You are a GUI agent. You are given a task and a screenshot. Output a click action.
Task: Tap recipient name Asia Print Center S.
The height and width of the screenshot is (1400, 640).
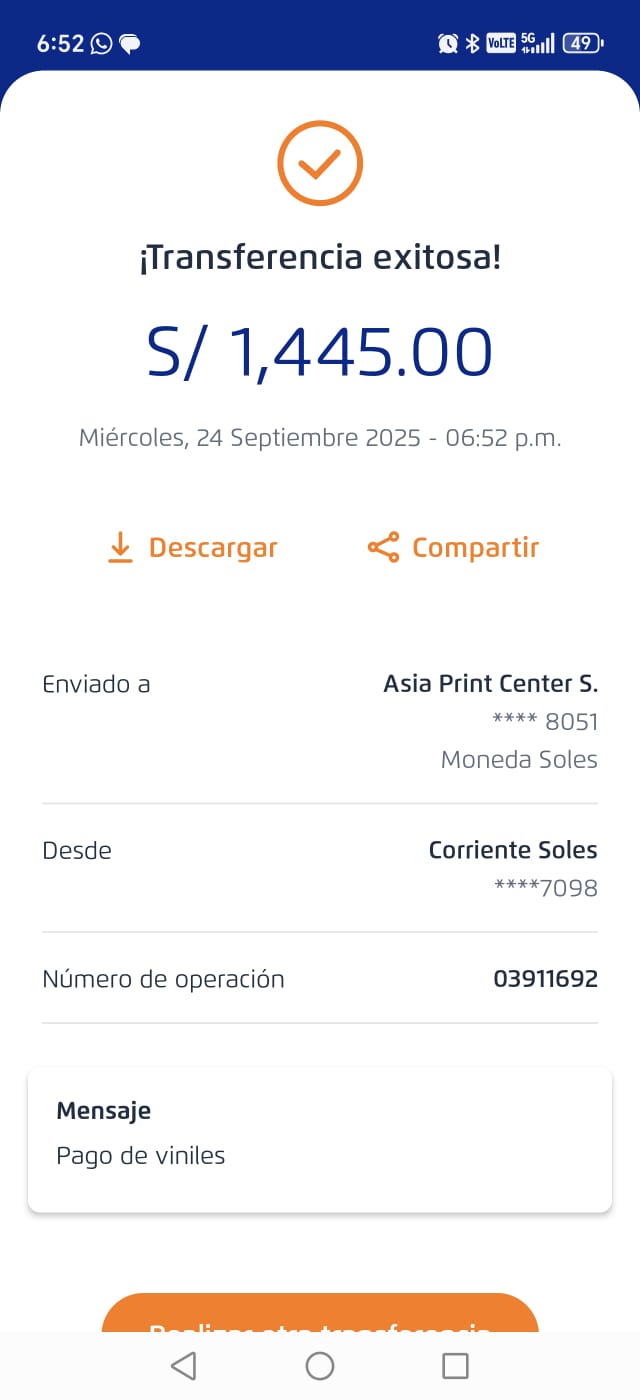tap(490, 684)
